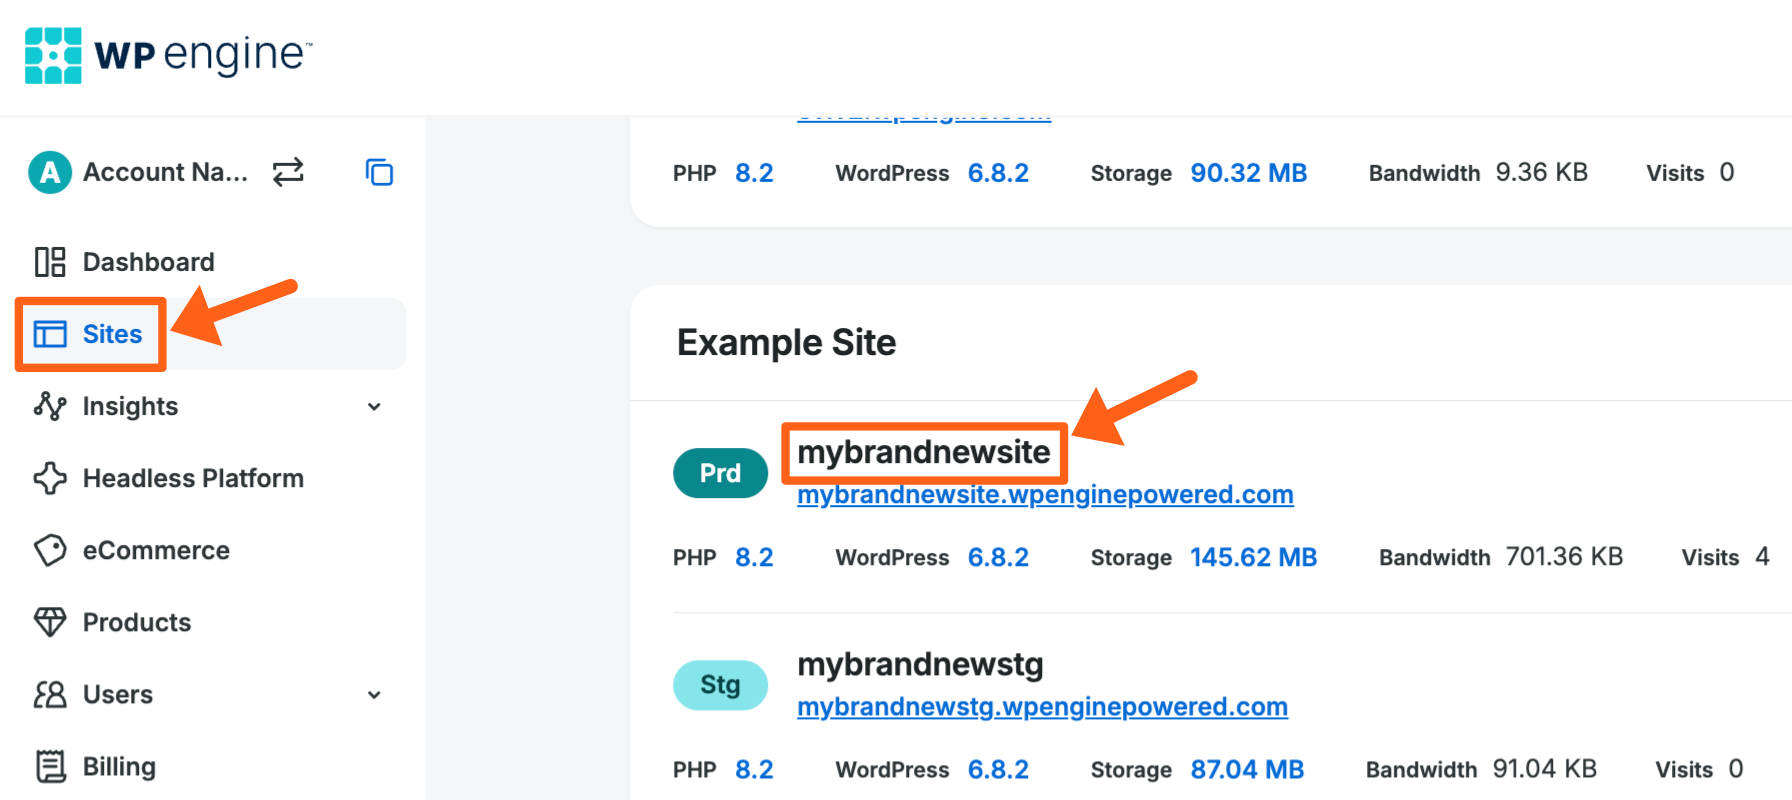
Task: Open the mybrandnewsite environment name
Action: click(x=923, y=452)
